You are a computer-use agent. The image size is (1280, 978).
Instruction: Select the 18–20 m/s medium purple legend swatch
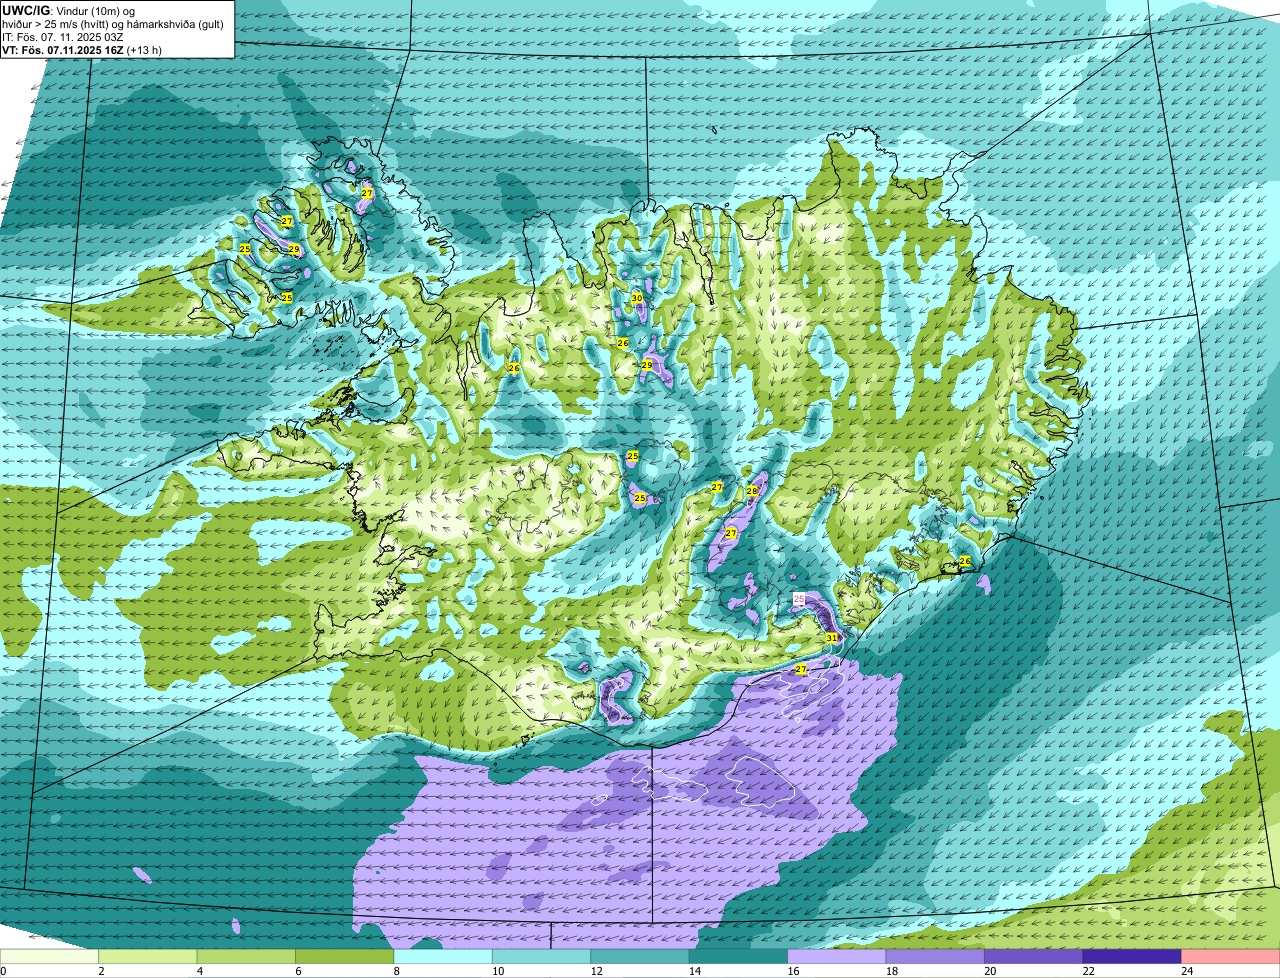[x=935, y=956]
